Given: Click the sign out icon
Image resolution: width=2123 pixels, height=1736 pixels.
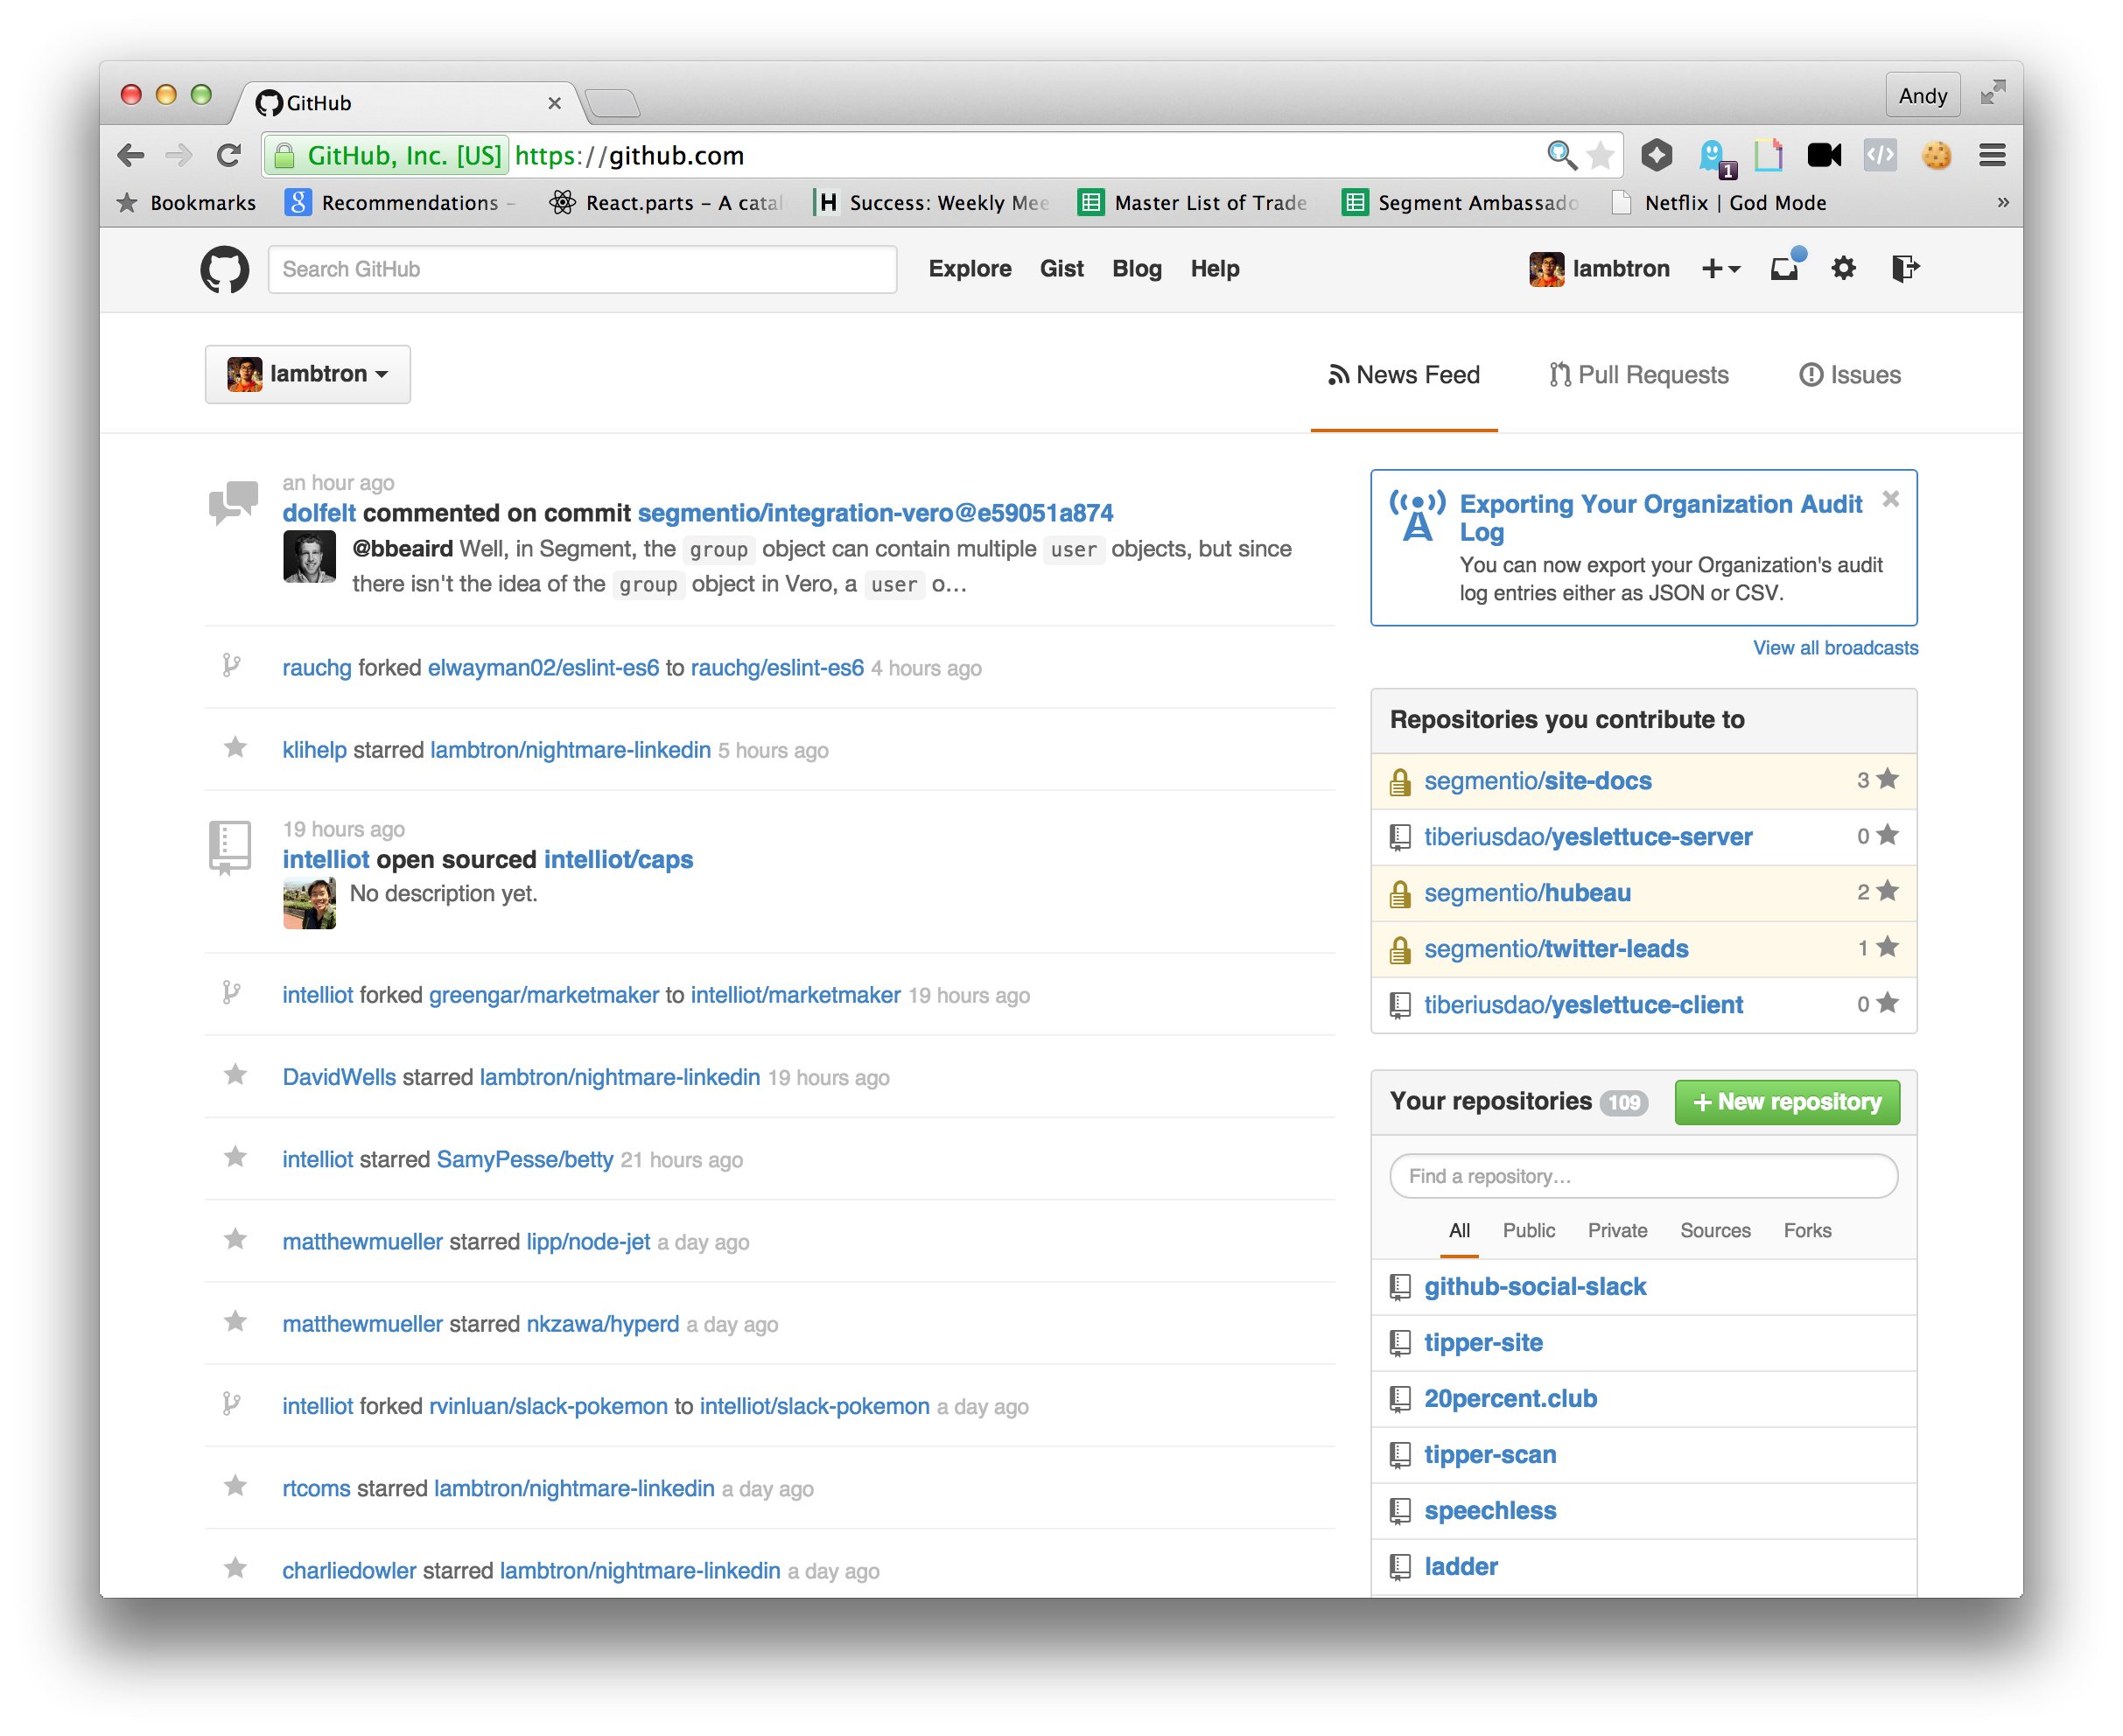Looking at the screenshot, I should point(1904,268).
